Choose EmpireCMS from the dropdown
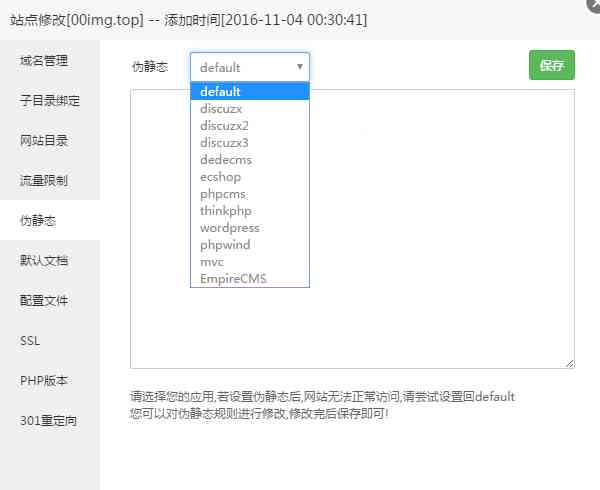Image resolution: width=600 pixels, height=490 pixels. coord(249,278)
